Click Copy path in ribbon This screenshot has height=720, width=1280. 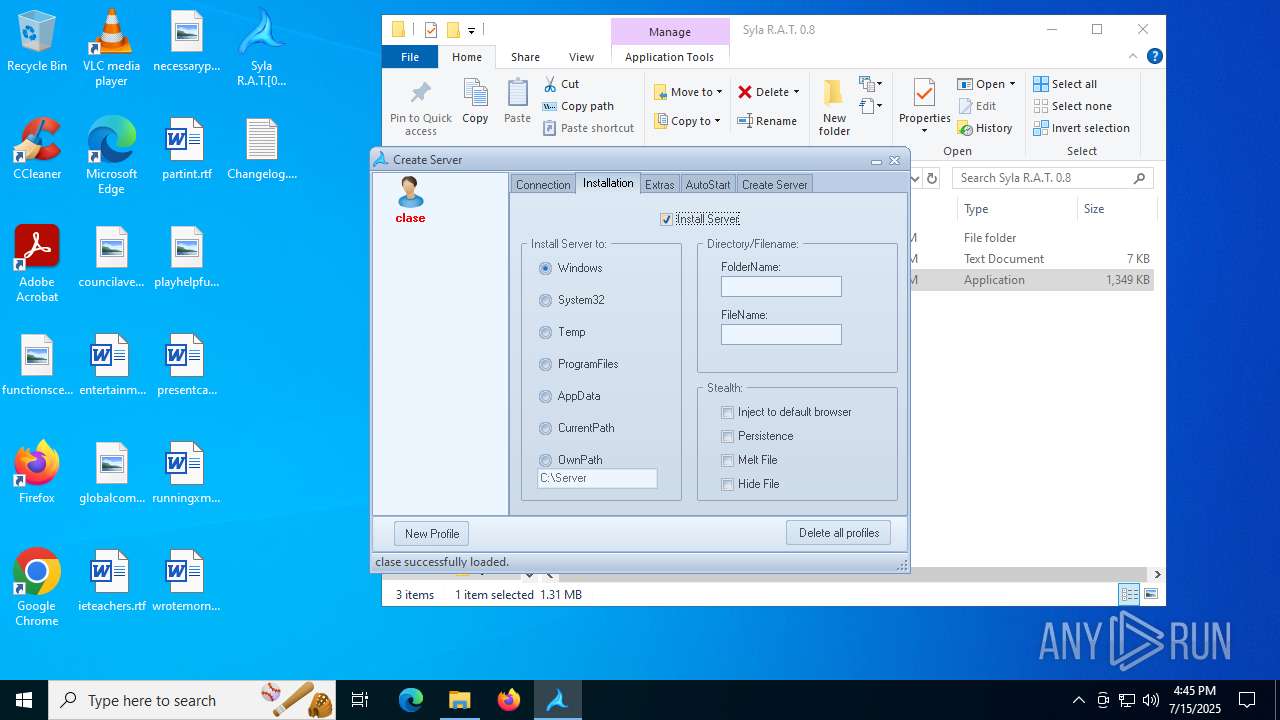[x=578, y=106]
